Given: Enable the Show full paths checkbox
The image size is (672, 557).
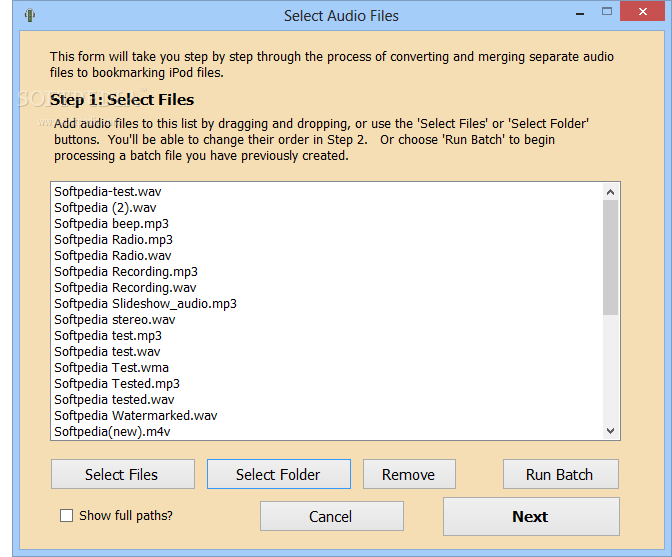Looking at the screenshot, I should [66, 515].
